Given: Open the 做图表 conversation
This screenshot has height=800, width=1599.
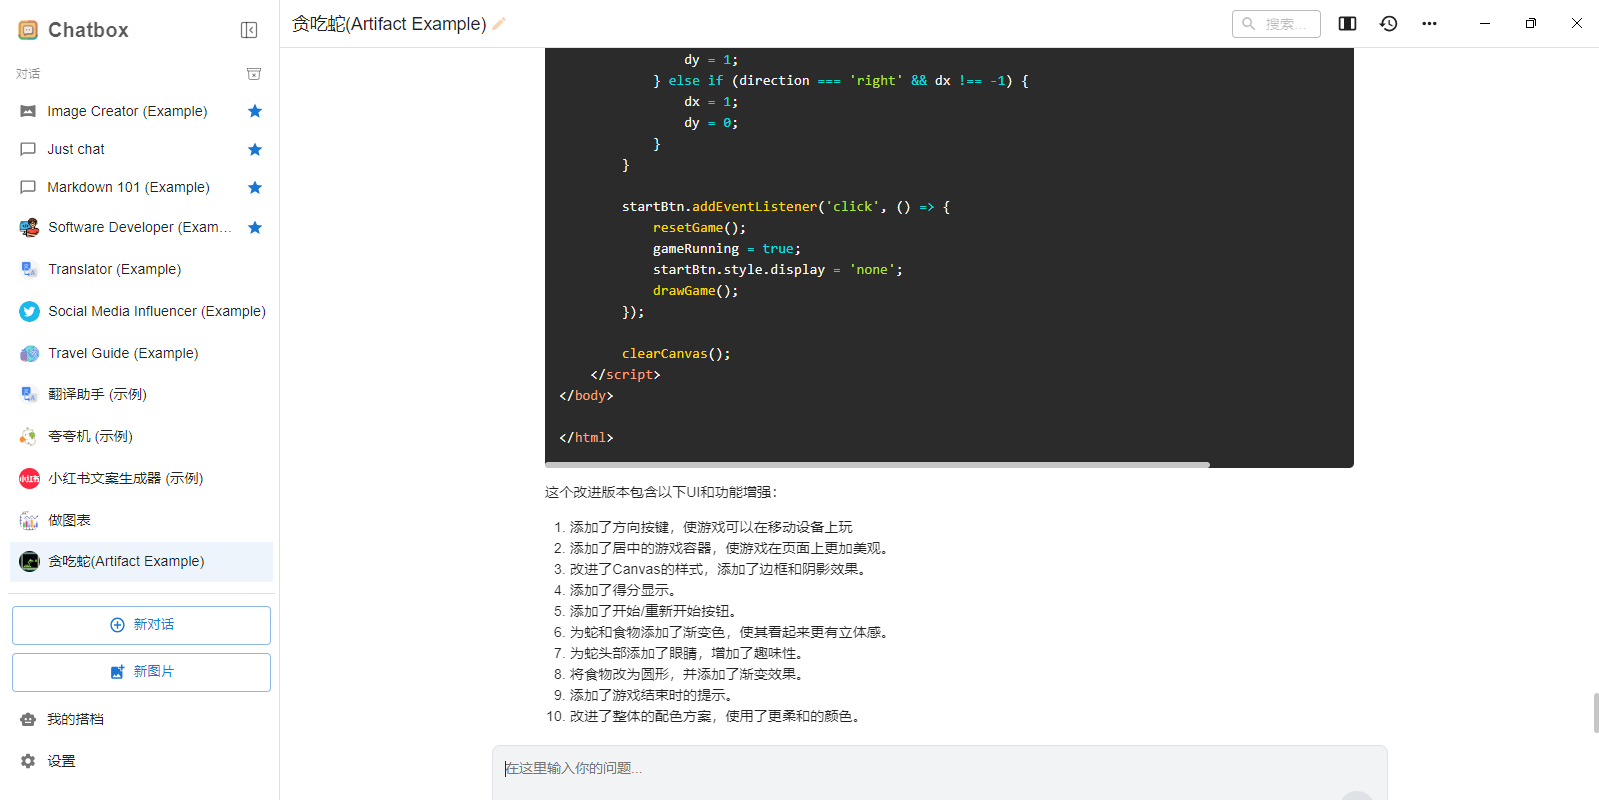Looking at the screenshot, I should 70,520.
